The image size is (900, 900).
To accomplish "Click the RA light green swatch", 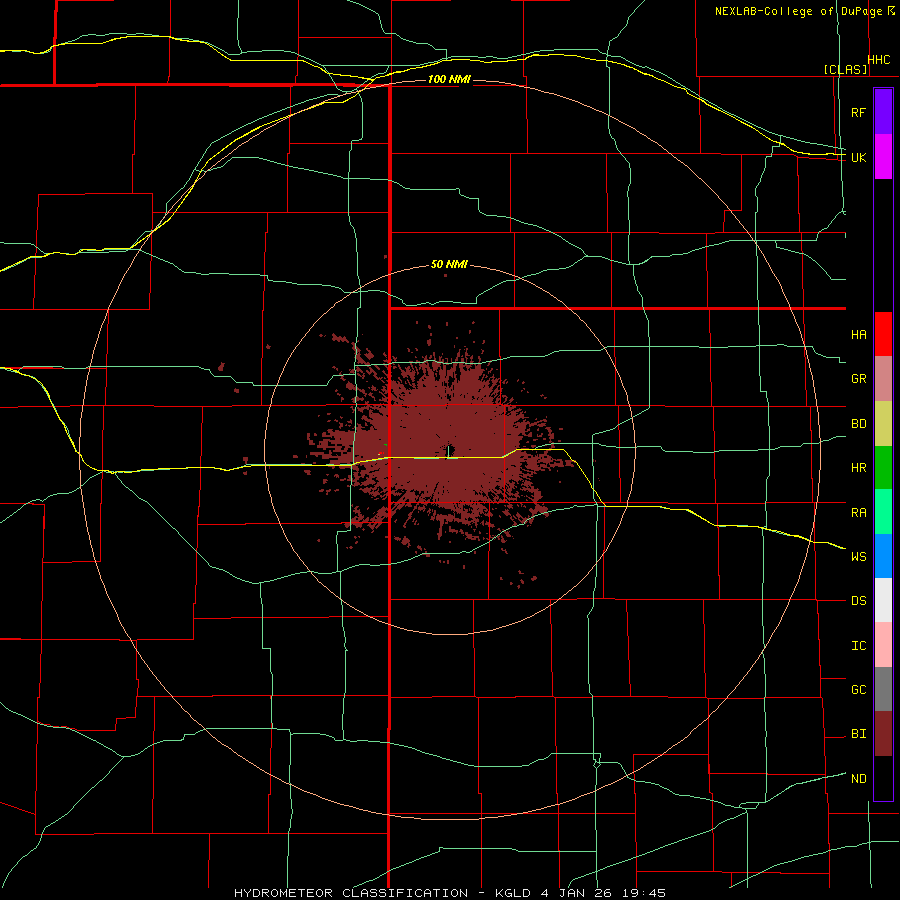I will click(x=883, y=512).
